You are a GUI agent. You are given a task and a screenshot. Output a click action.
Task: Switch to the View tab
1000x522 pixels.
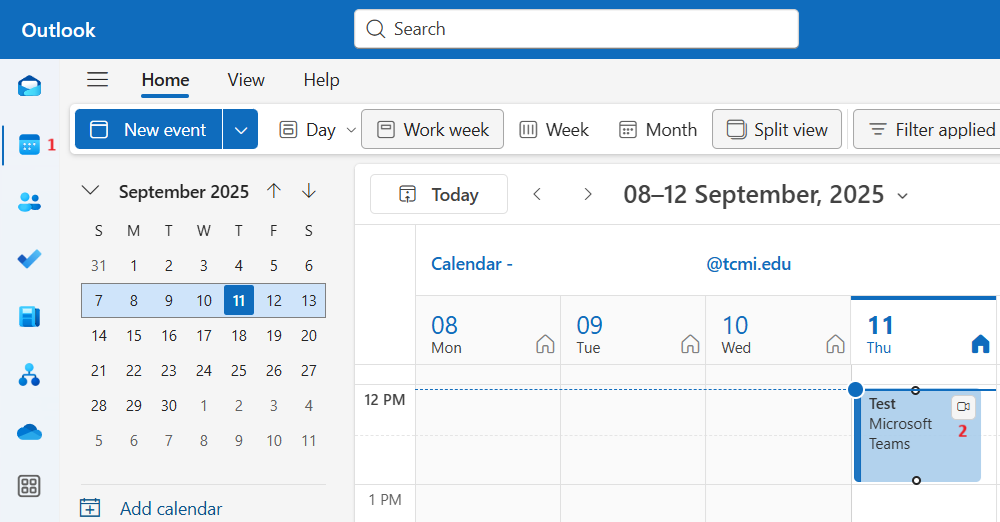246,80
